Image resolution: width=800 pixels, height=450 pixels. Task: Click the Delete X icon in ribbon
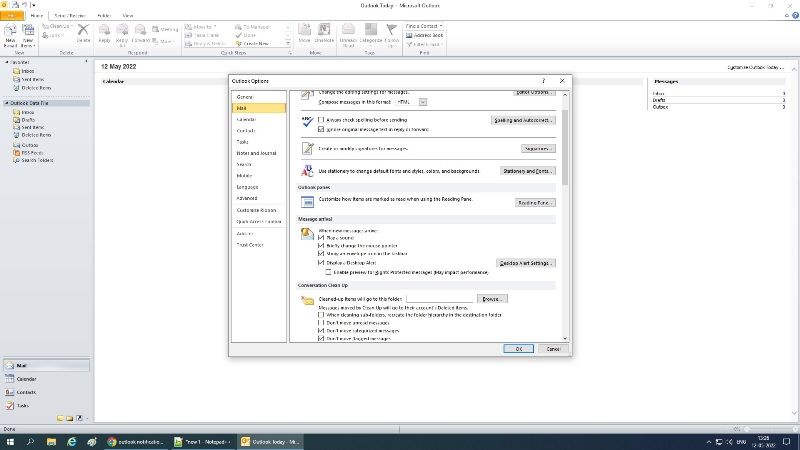tap(83, 30)
